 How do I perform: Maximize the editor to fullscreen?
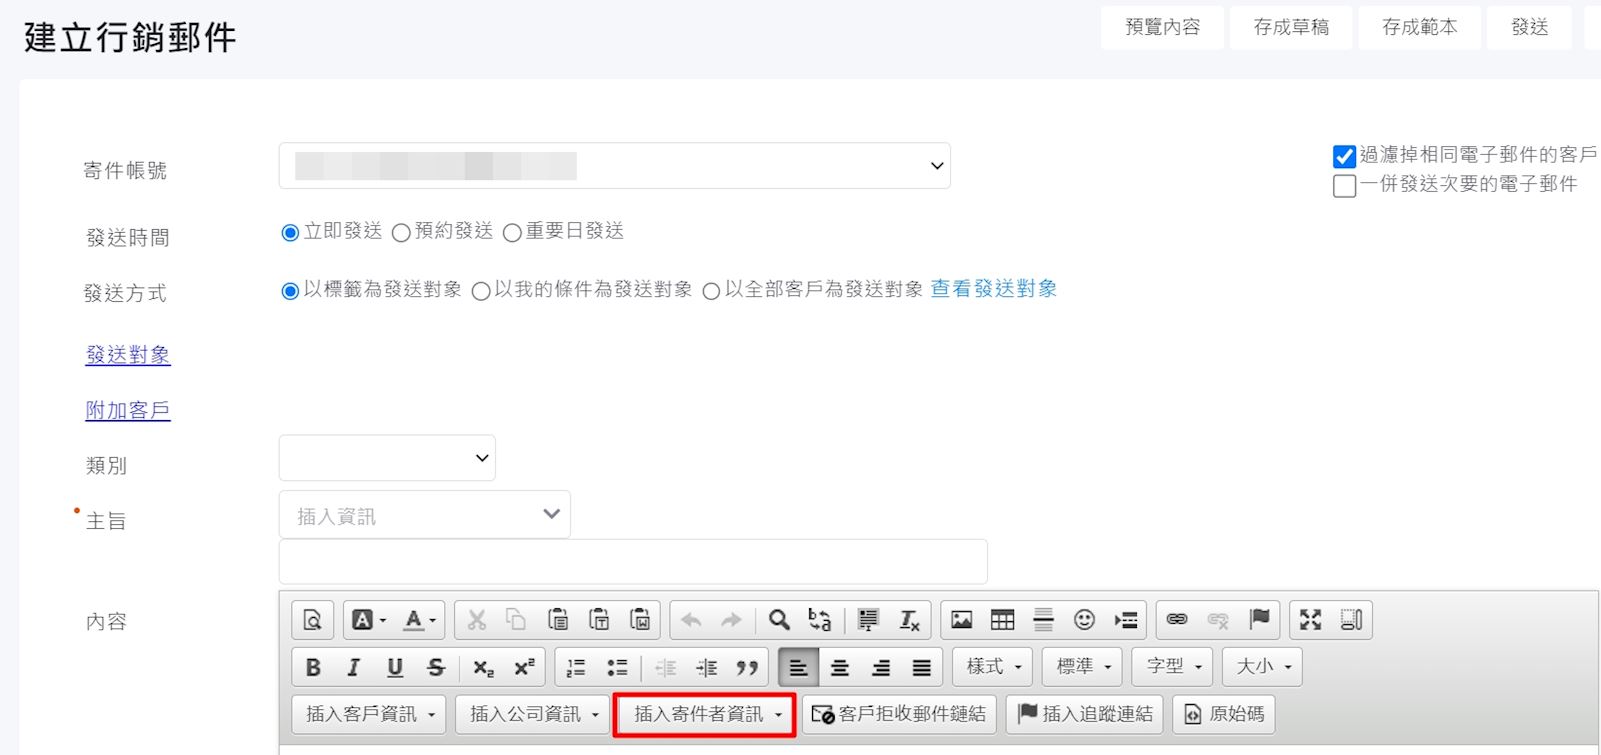point(1310,620)
